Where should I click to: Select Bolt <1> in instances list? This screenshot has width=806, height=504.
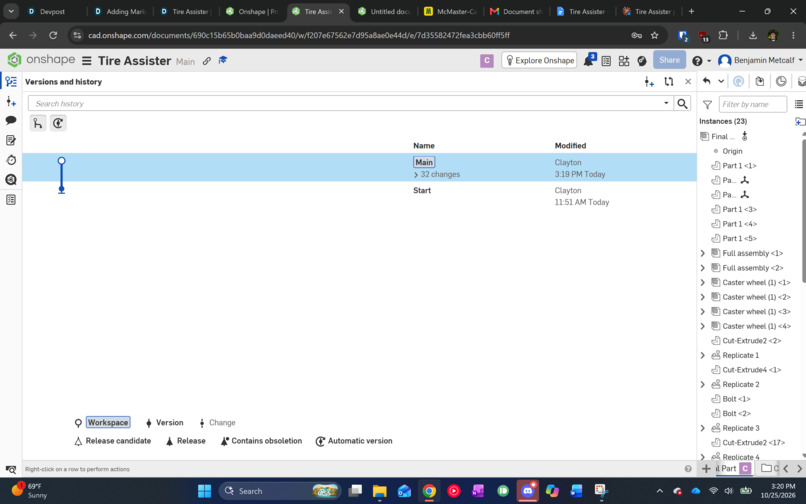point(736,399)
